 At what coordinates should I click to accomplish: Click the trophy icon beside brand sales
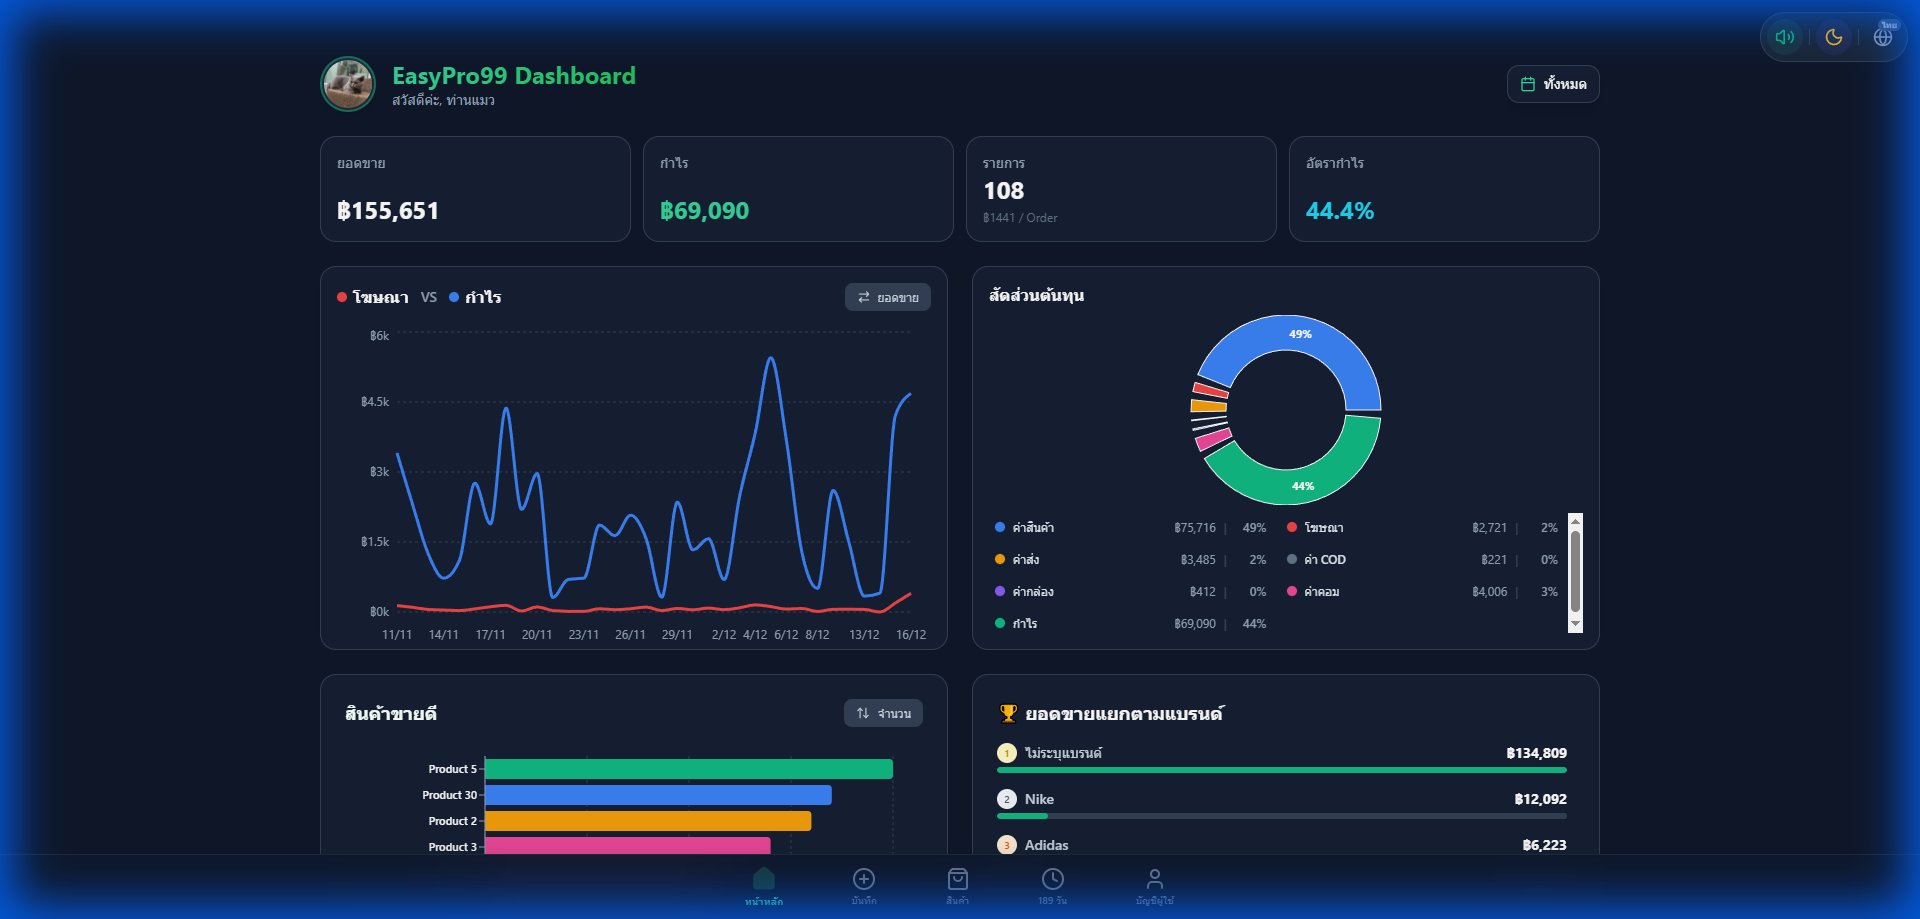coord(1008,713)
